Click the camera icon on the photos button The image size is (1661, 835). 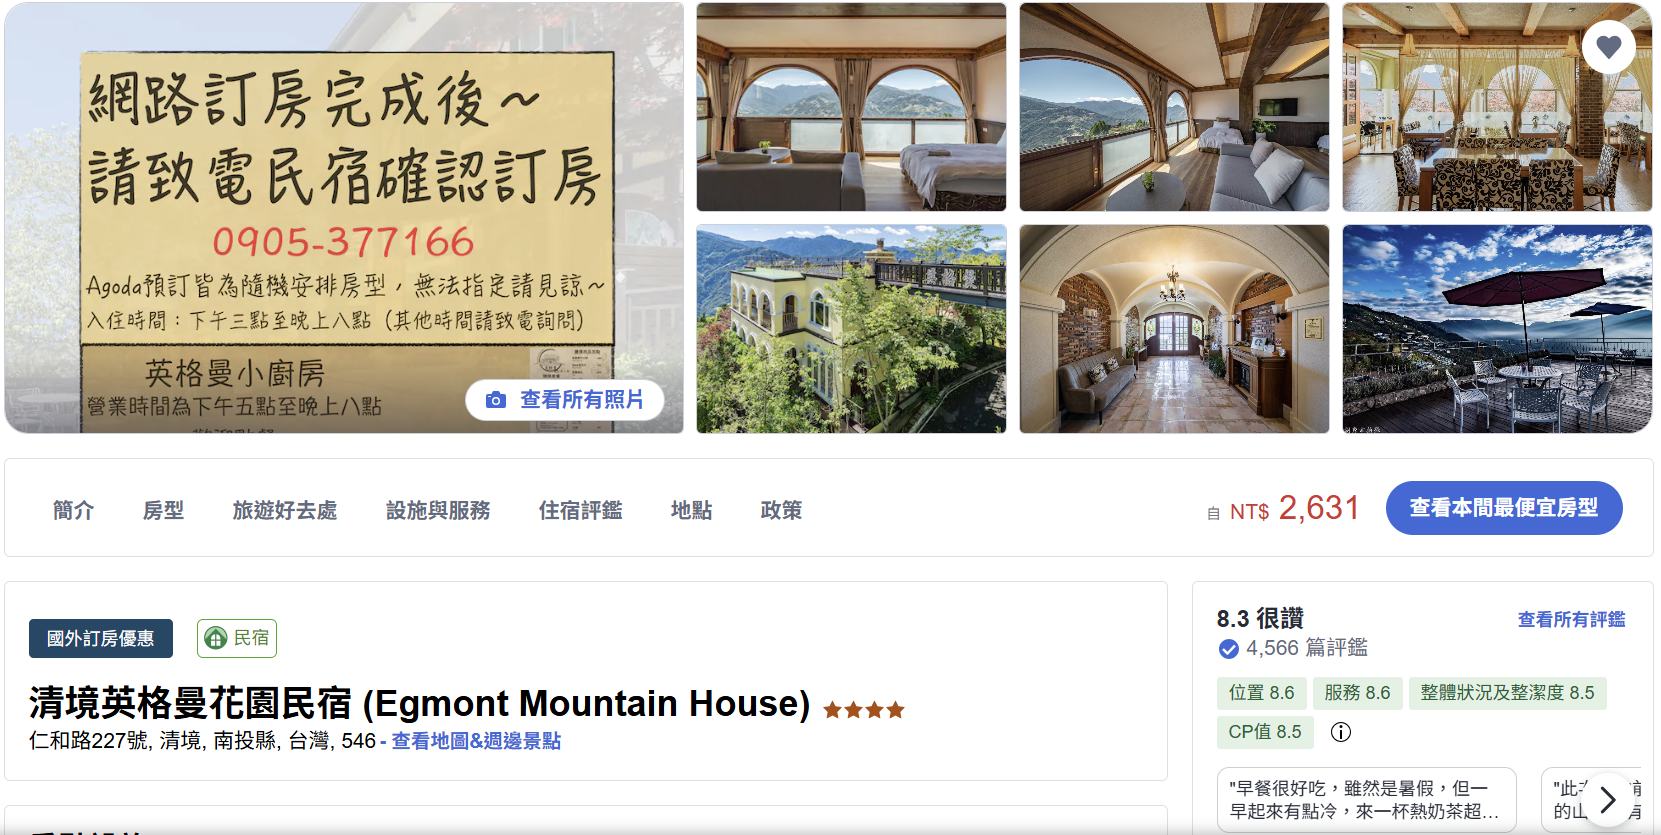tap(495, 400)
